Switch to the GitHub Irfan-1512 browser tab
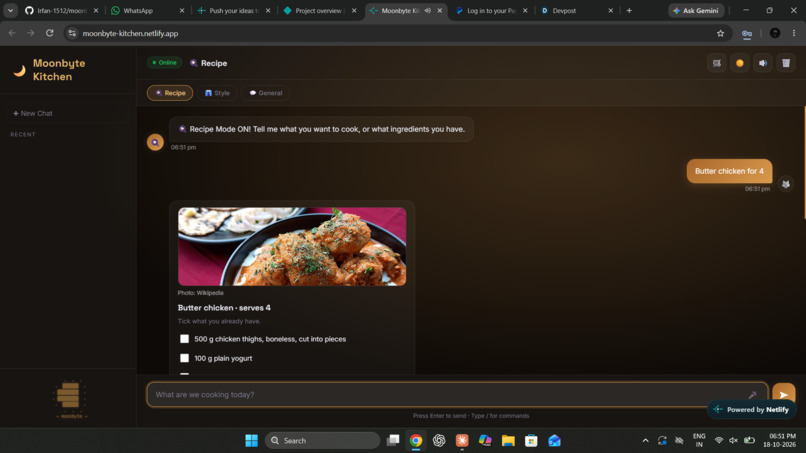The width and height of the screenshot is (806, 453). (x=61, y=10)
